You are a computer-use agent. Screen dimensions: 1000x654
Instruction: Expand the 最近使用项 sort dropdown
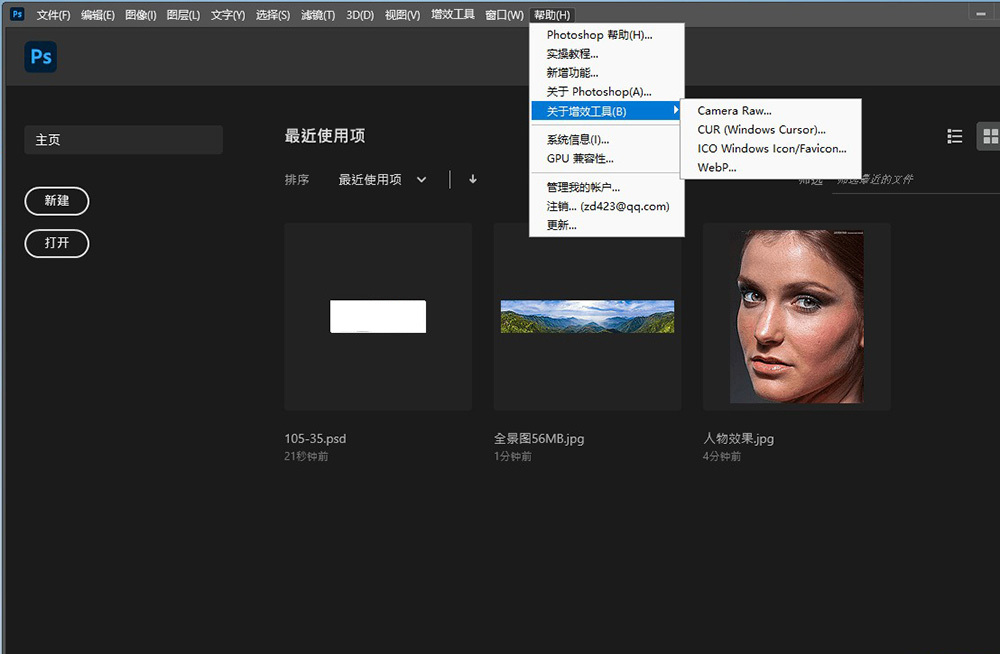click(x=382, y=180)
